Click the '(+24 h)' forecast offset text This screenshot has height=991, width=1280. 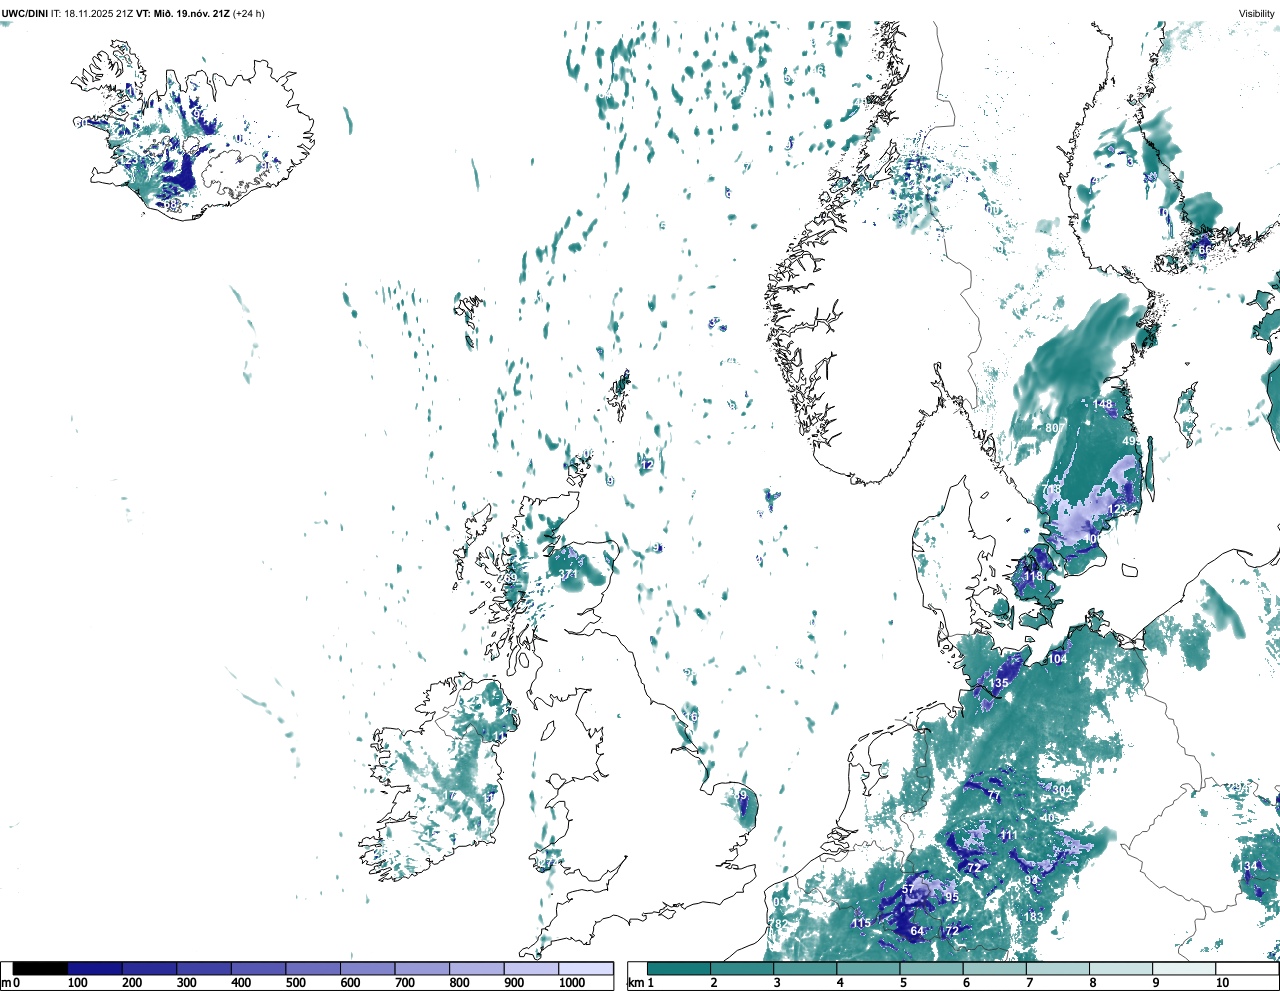(x=249, y=13)
